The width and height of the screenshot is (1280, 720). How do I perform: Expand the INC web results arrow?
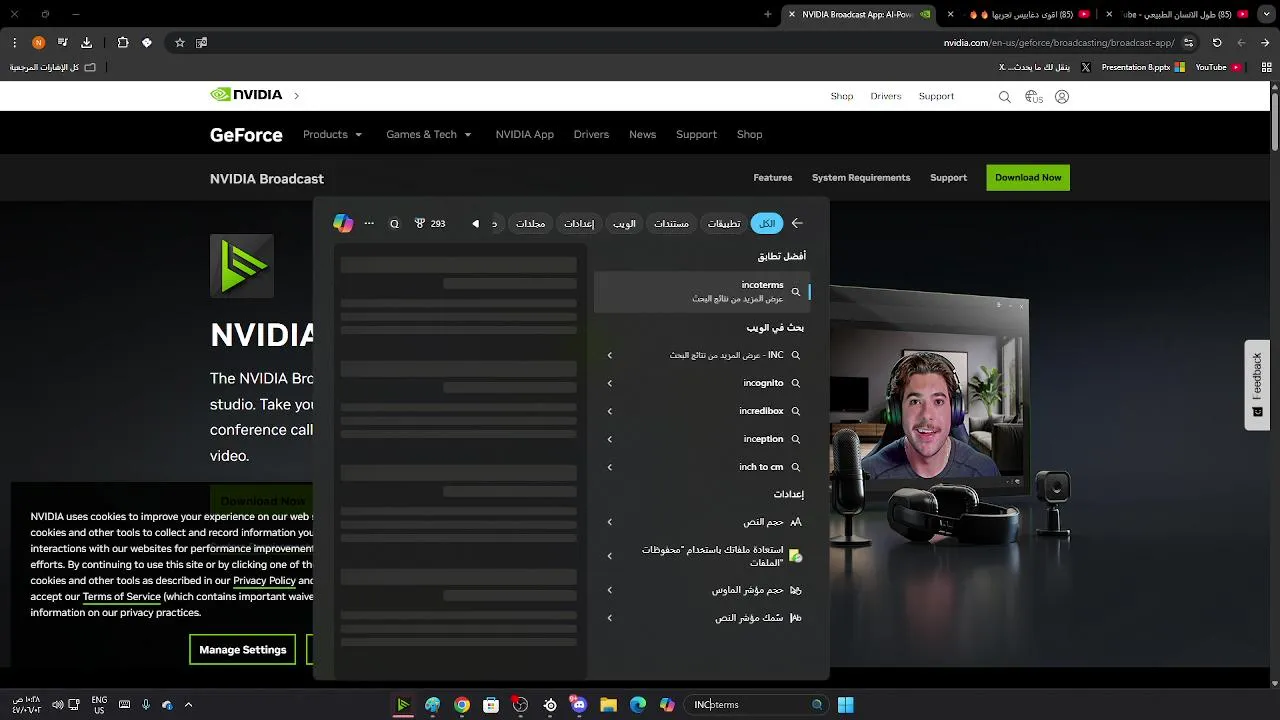click(610, 355)
